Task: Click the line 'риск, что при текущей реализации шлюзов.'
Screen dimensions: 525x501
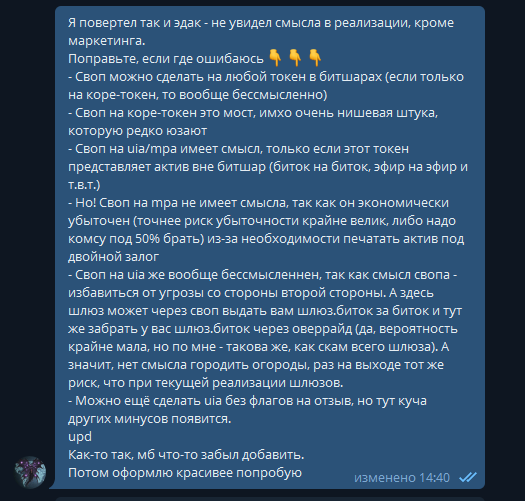Action: tap(206, 382)
